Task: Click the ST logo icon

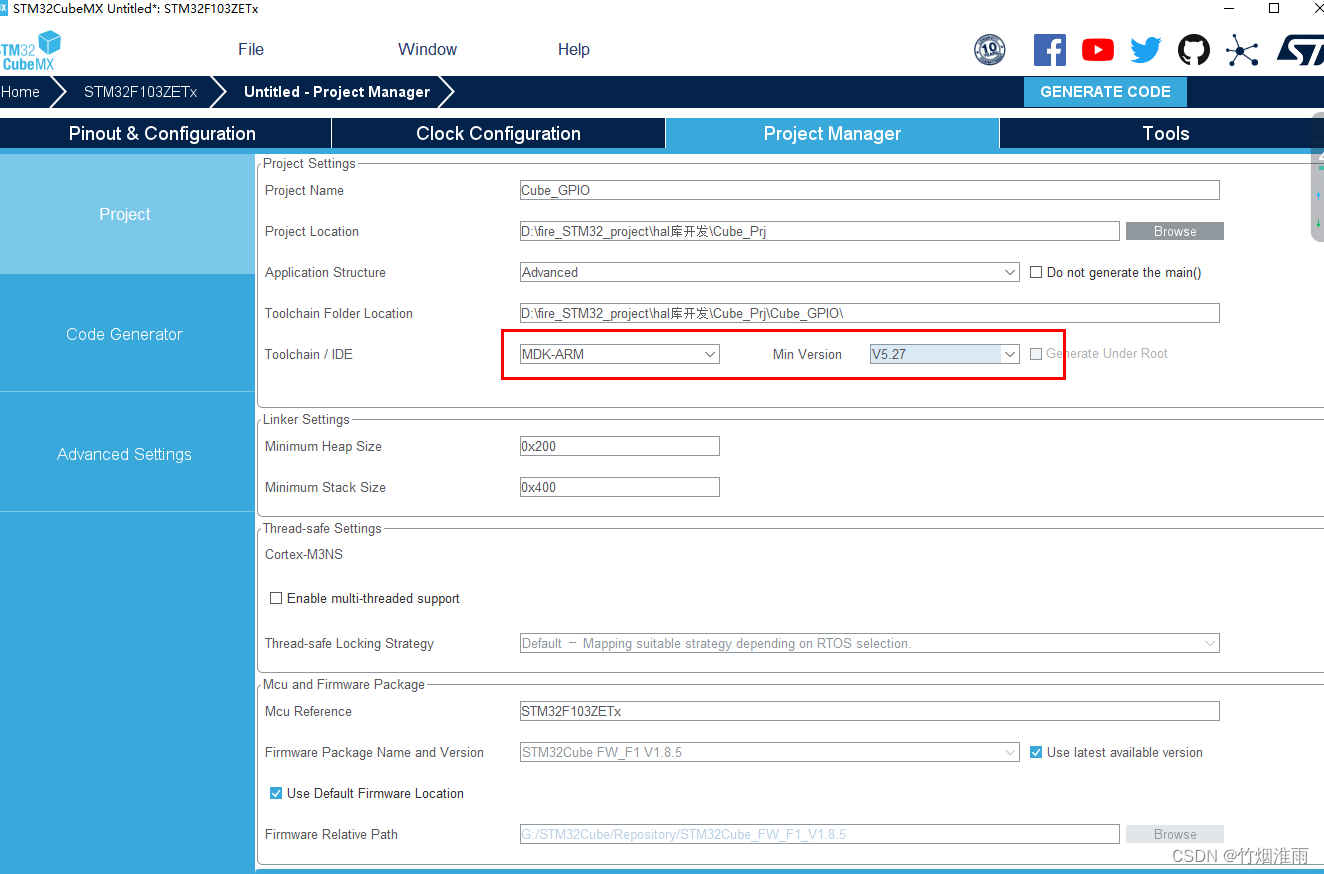Action: pos(1300,50)
